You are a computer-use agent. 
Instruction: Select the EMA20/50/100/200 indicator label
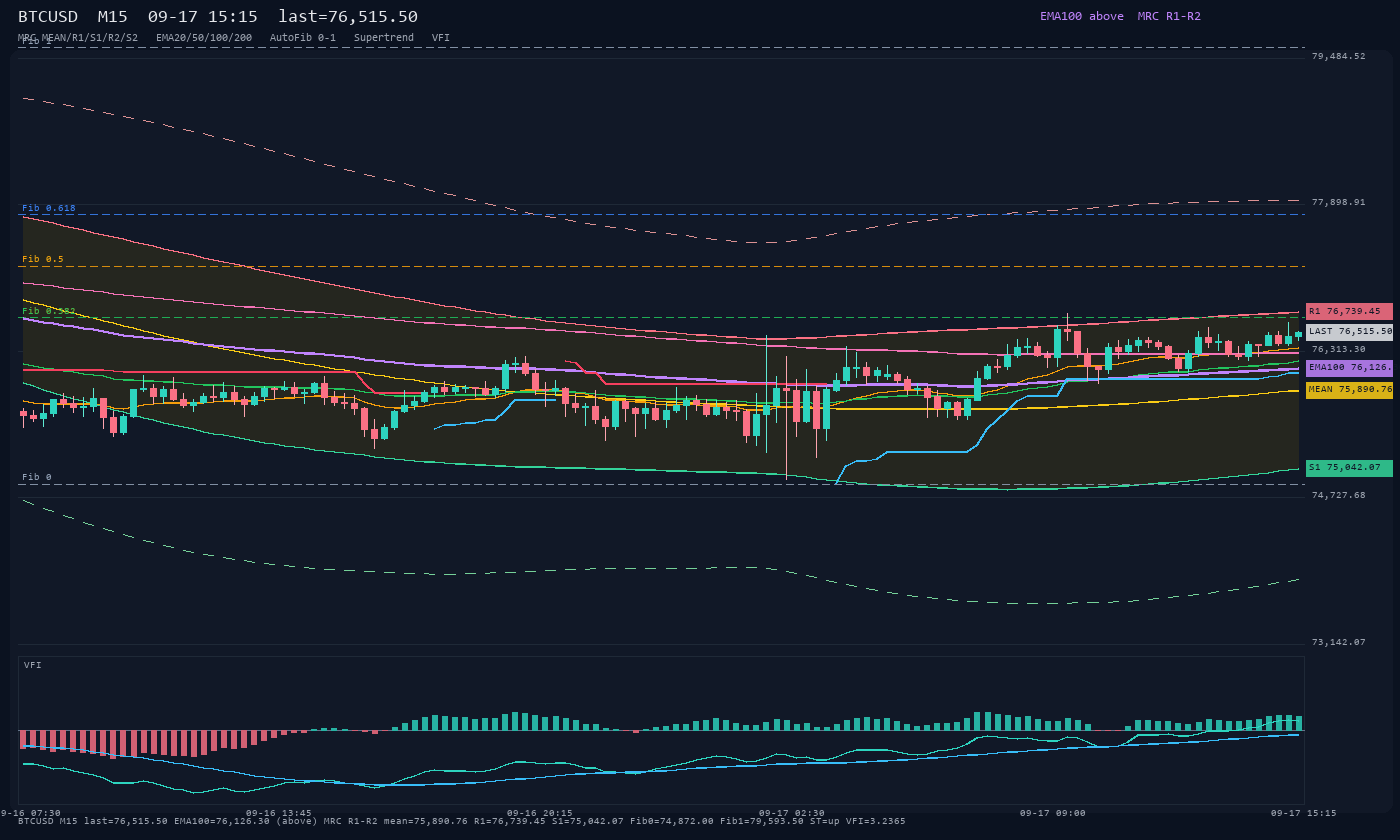[204, 38]
